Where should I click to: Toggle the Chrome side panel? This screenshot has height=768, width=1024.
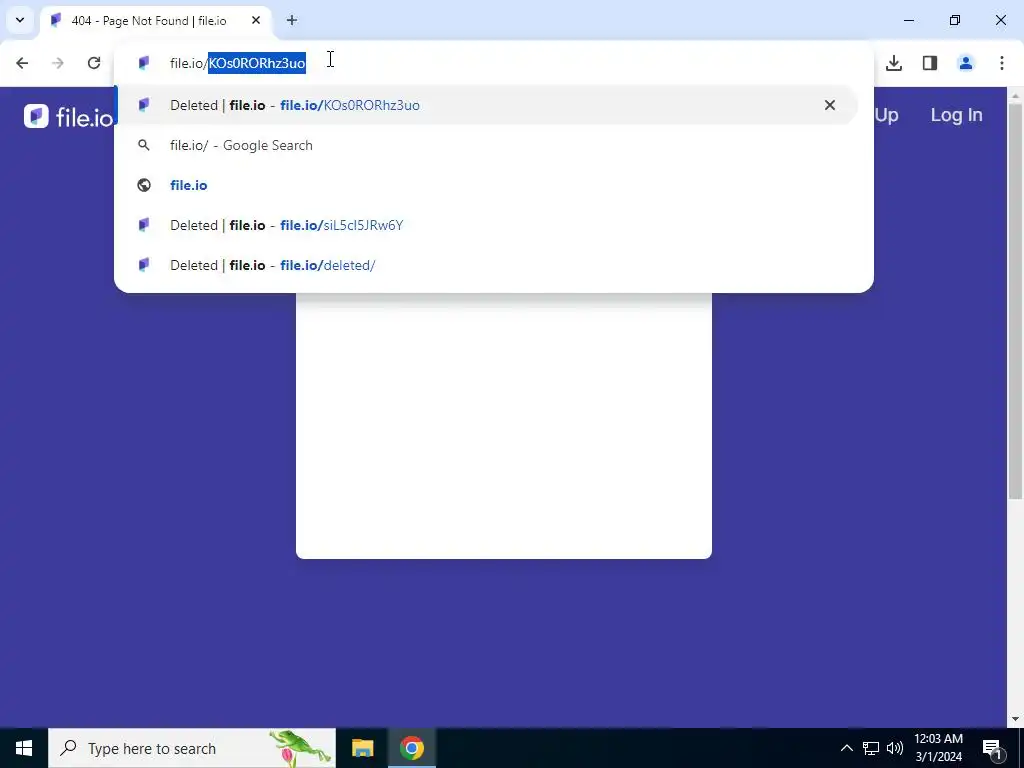(930, 63)
